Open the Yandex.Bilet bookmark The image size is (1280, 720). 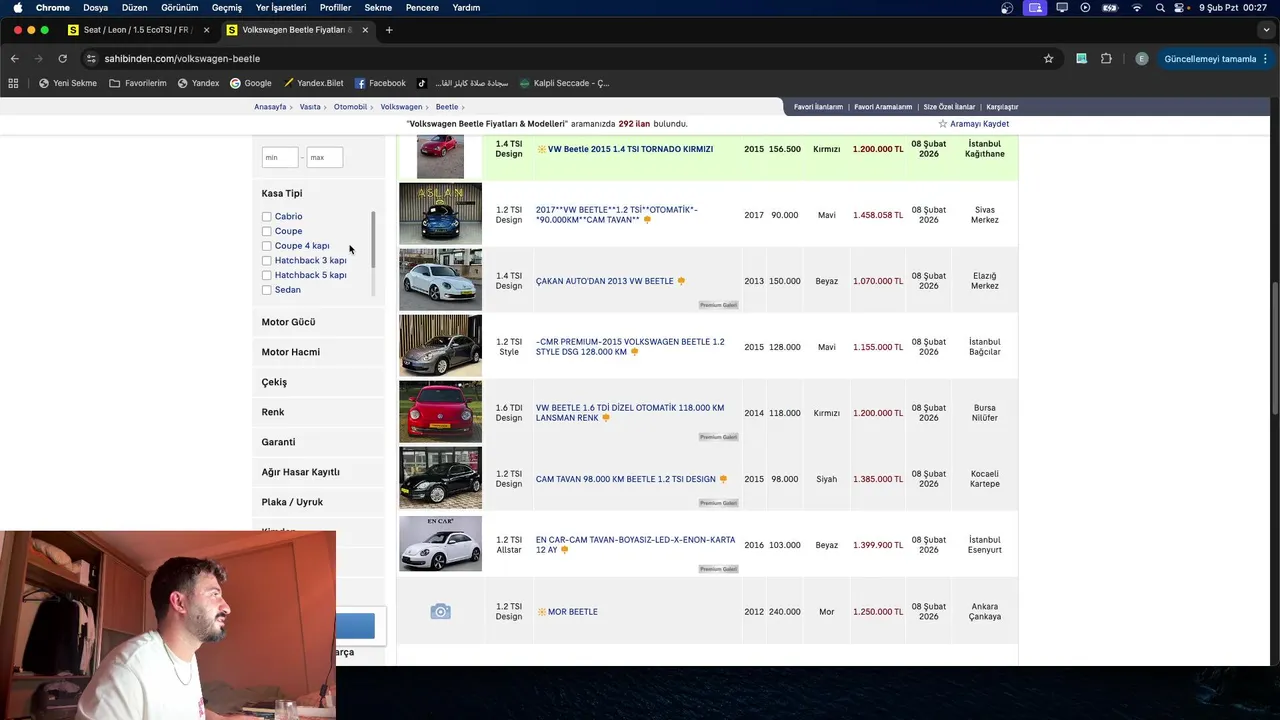(314, 83)
